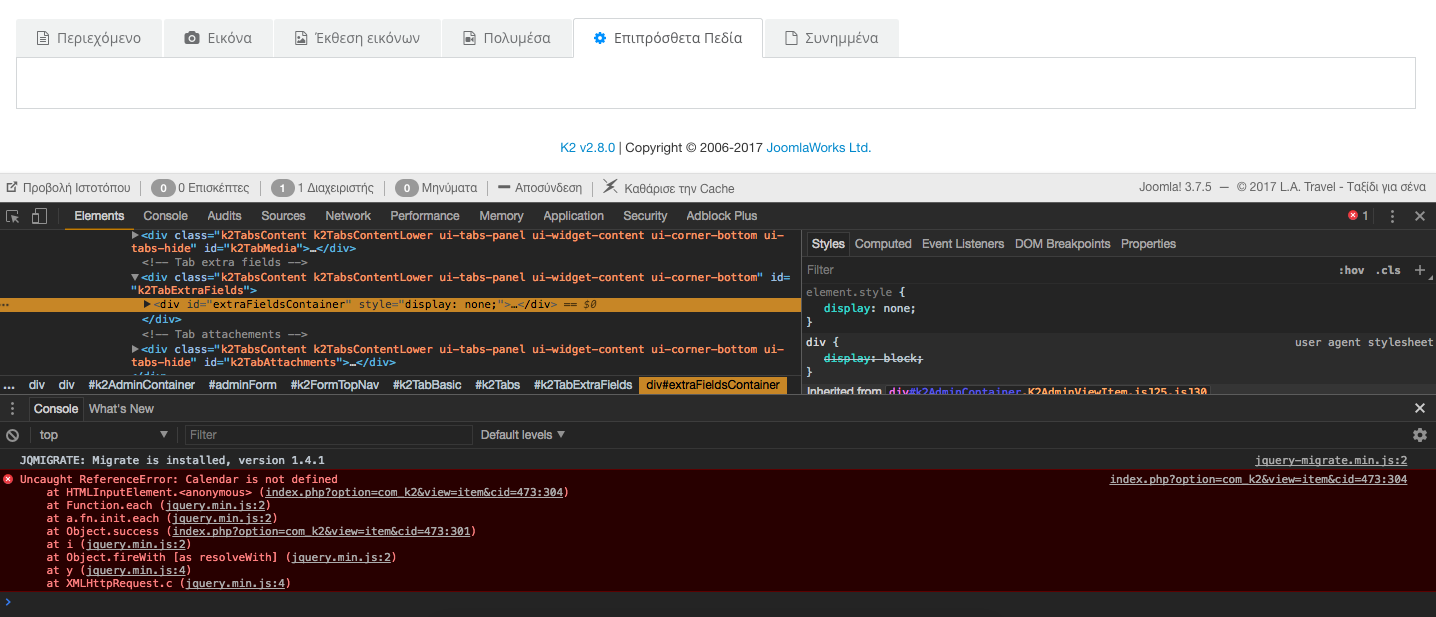Switch to the Network DevTools tab
This screenshot has height=617, width=1436.
pos(348,216)
